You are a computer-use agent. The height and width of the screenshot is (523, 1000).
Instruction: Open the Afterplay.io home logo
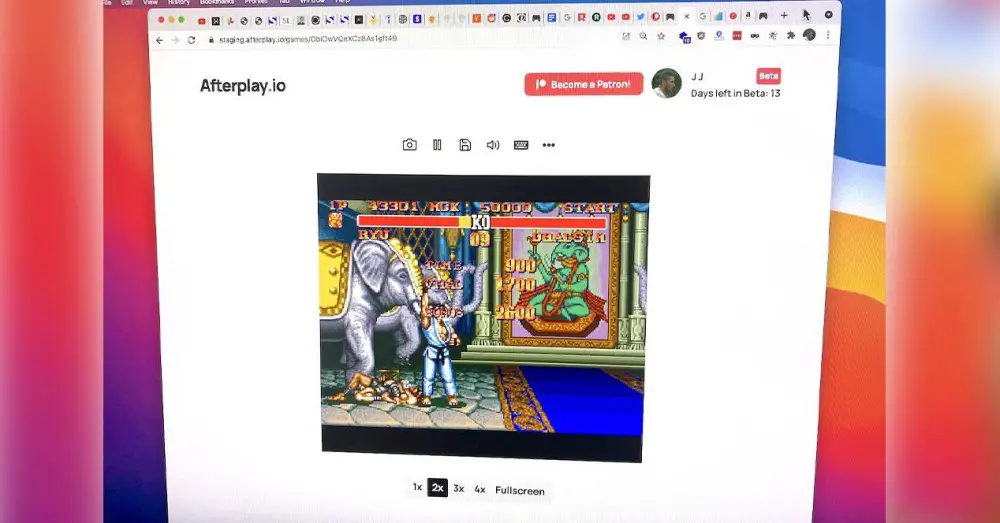[x=243, y=85]
